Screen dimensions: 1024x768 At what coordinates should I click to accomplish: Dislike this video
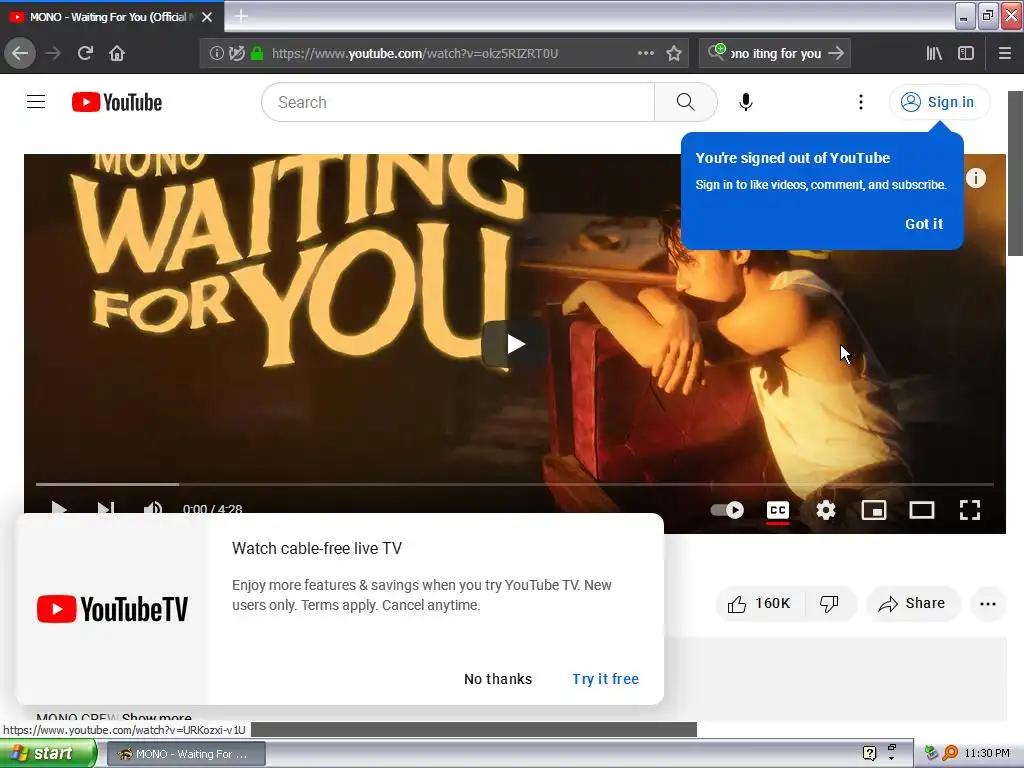[829, 603]
